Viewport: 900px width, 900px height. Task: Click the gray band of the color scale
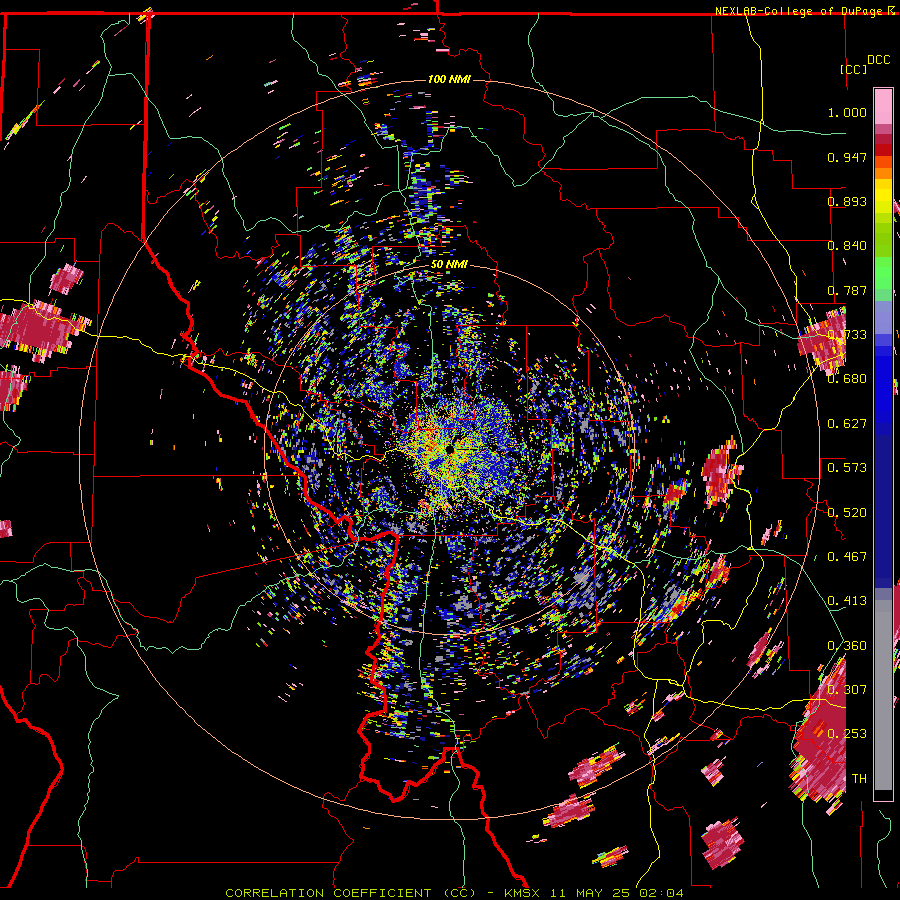pos(883,695)
